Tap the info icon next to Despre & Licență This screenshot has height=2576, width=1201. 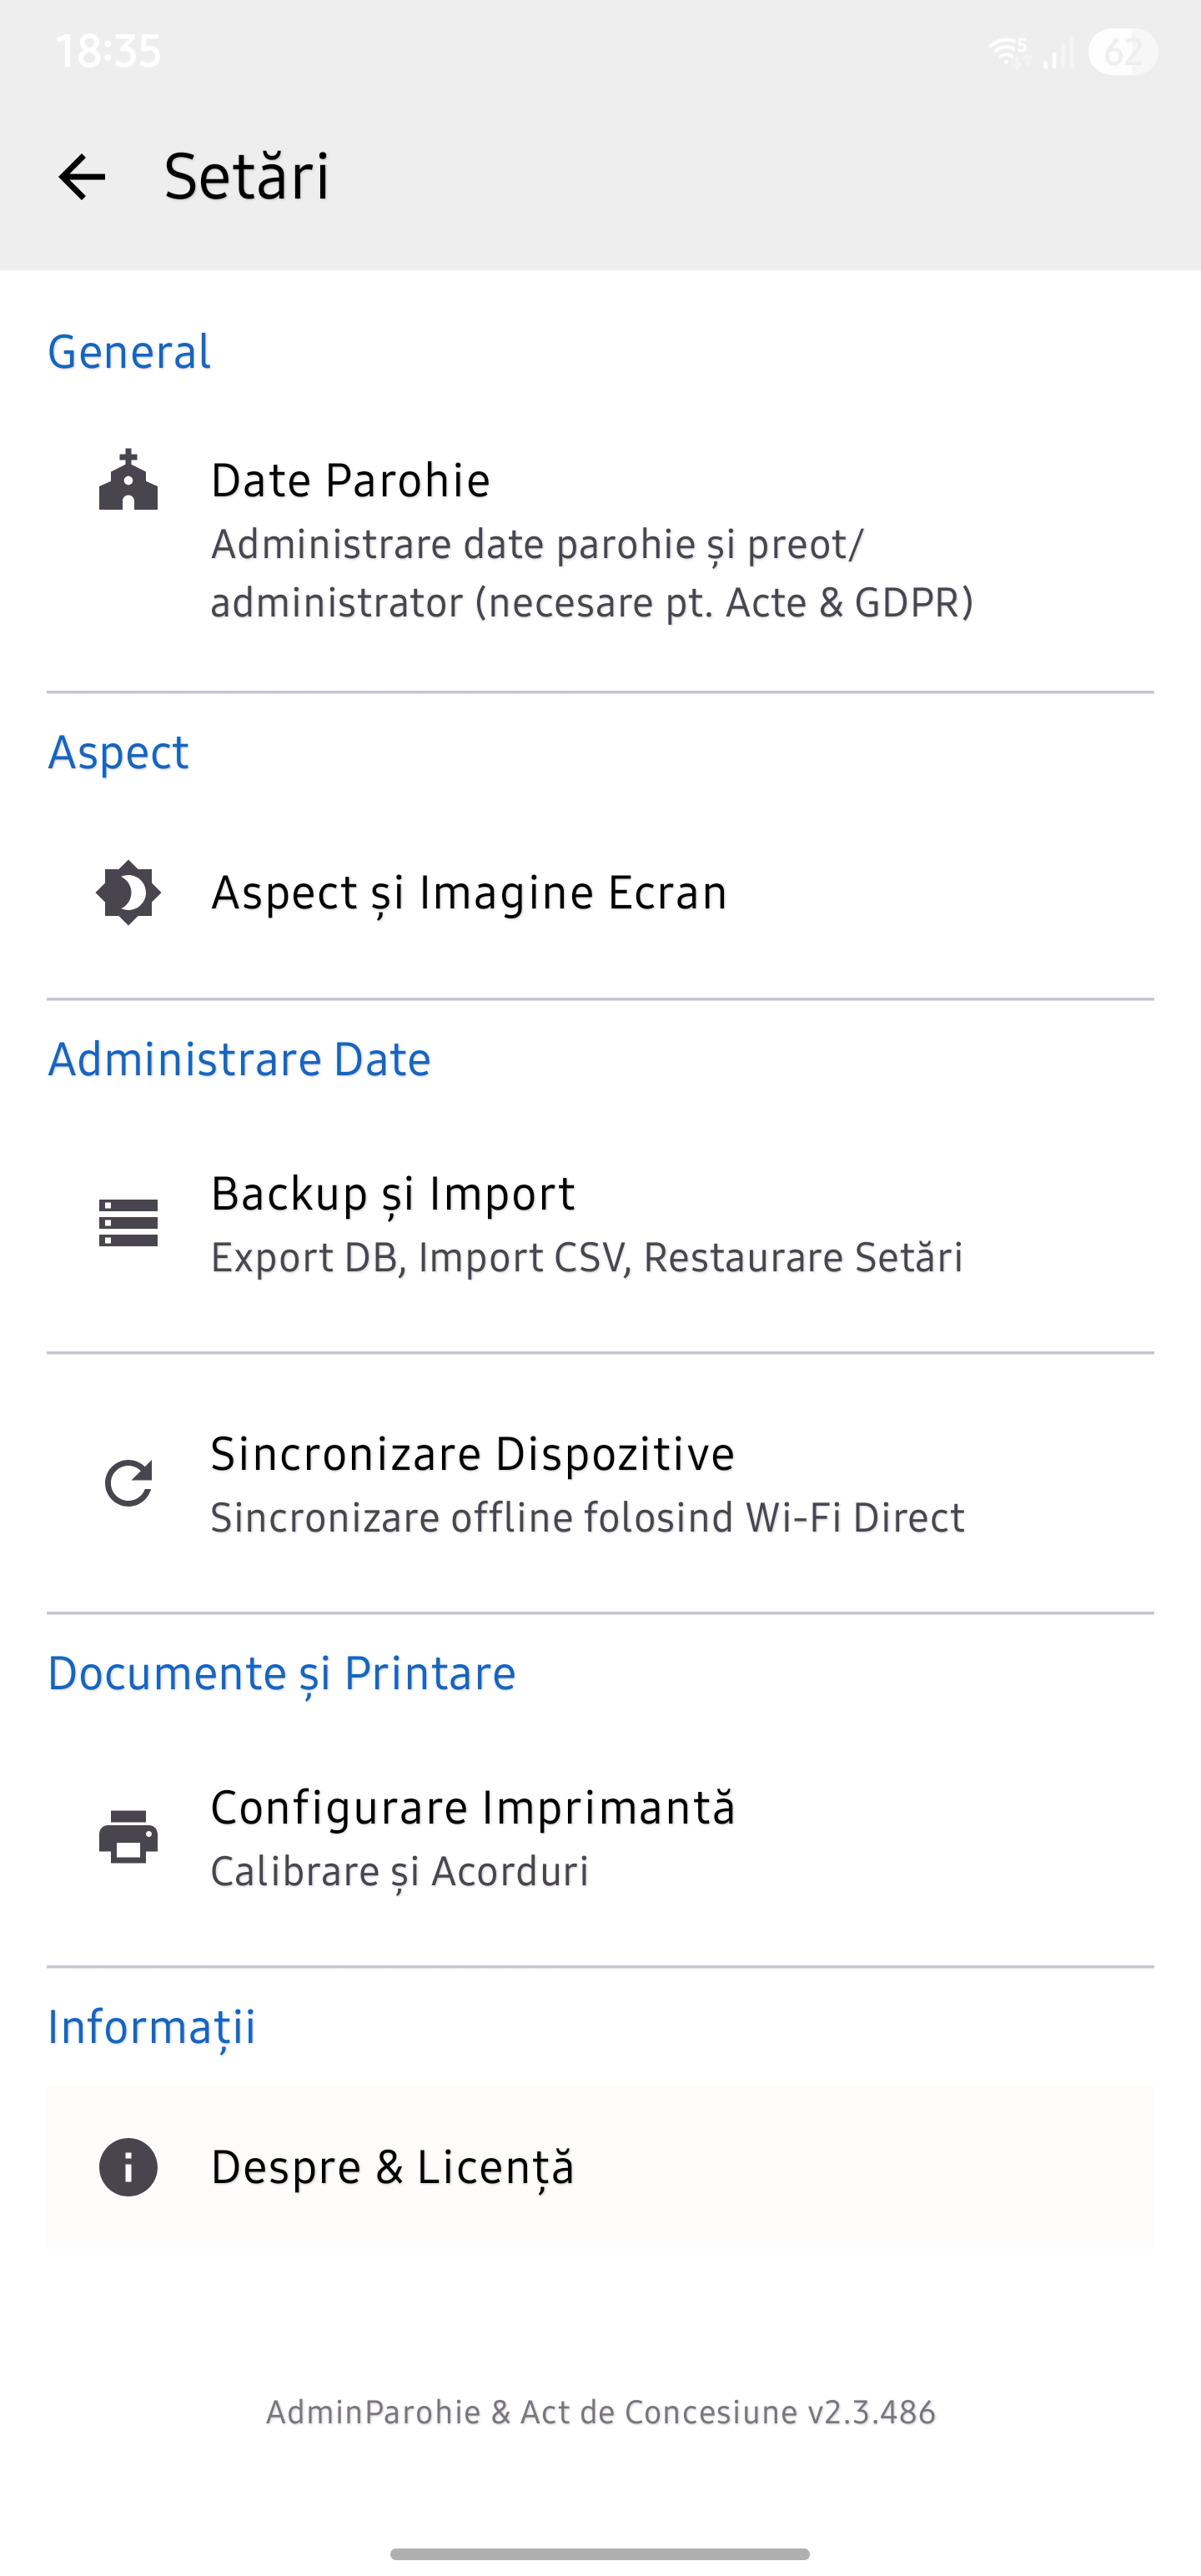point(128,2166)
